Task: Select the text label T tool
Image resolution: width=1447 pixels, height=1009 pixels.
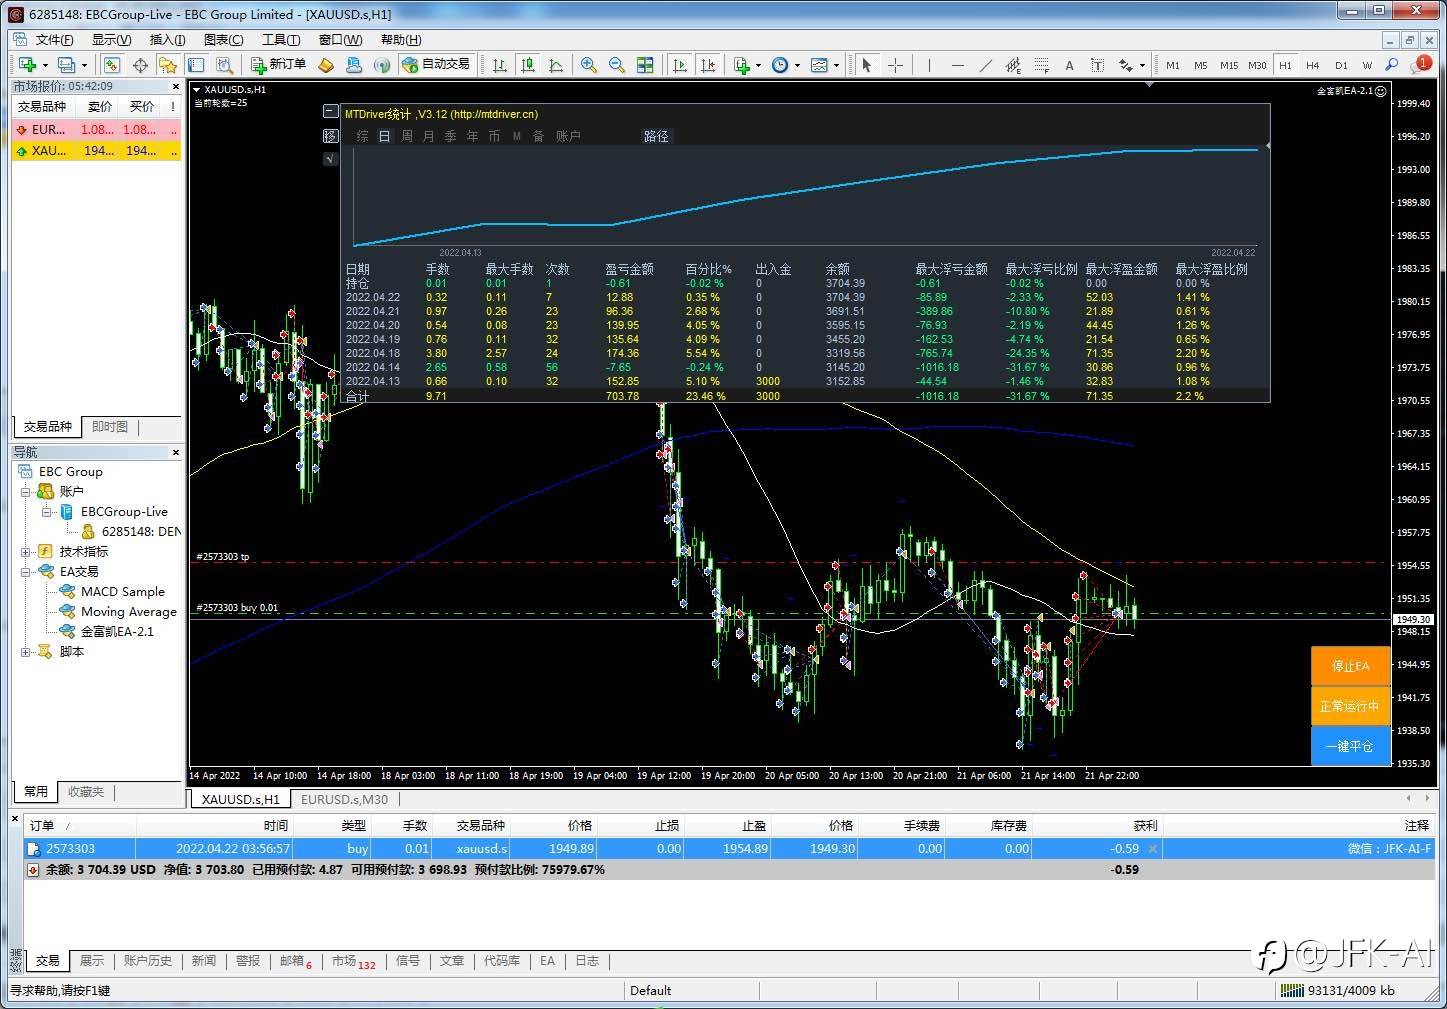Action: point(1097,65)
